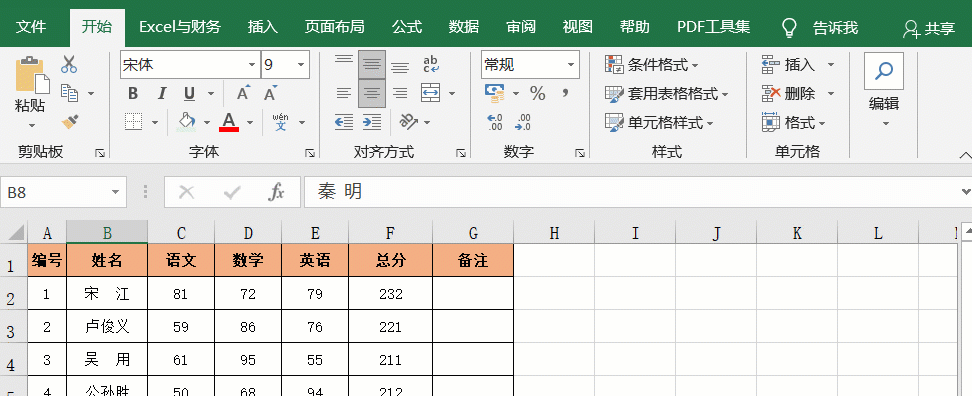This screenshot has height=396, width=972.
Task: Click the cell containing 卢俊义
Action: [107, 327]
